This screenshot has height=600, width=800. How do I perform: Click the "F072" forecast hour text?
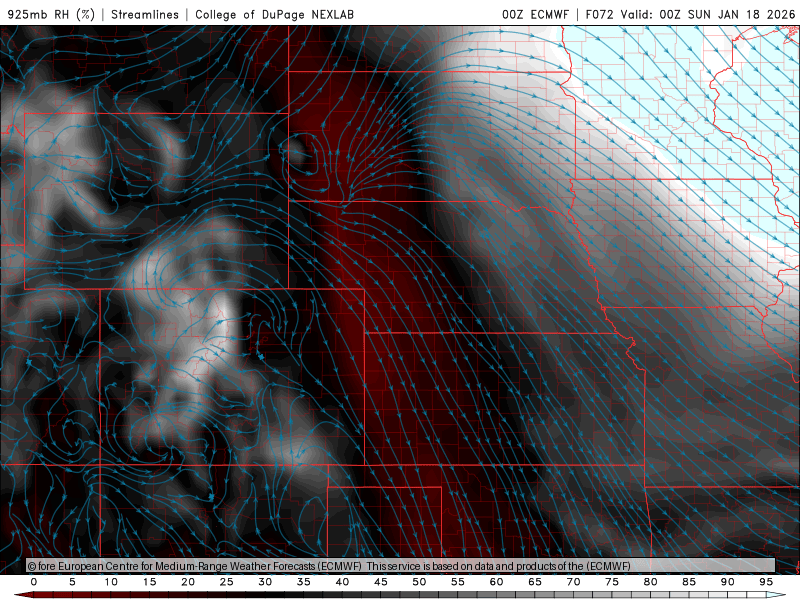[599, 14]
